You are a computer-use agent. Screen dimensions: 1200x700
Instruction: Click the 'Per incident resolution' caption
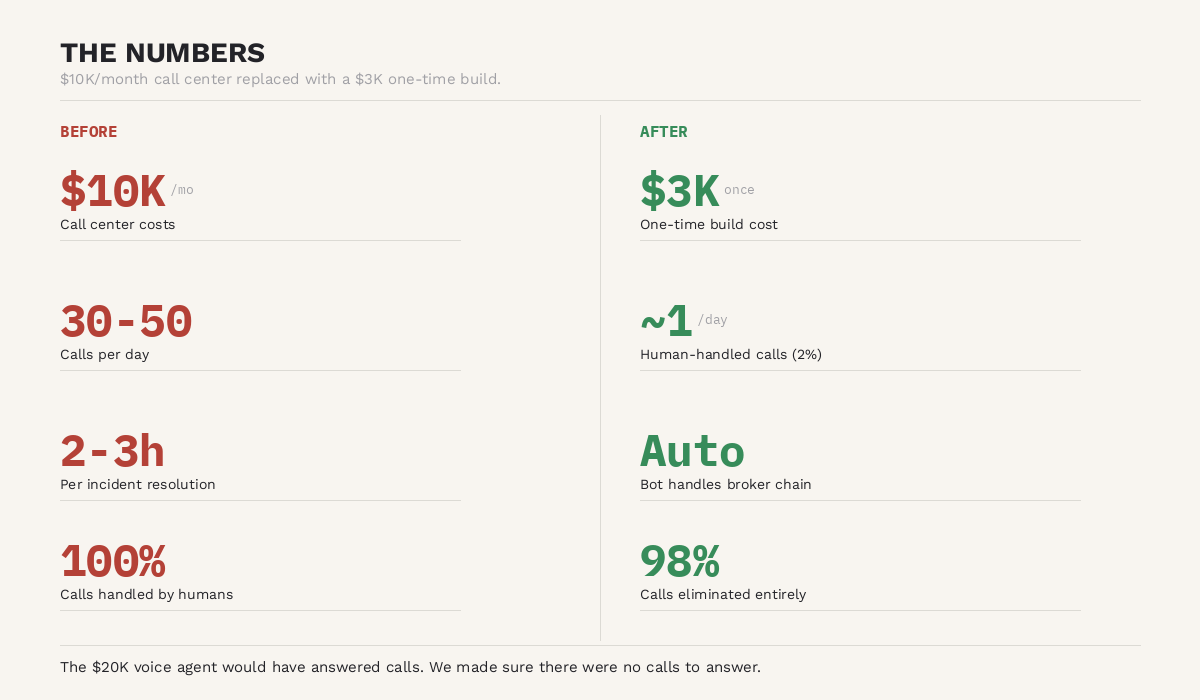click(137, 484)
